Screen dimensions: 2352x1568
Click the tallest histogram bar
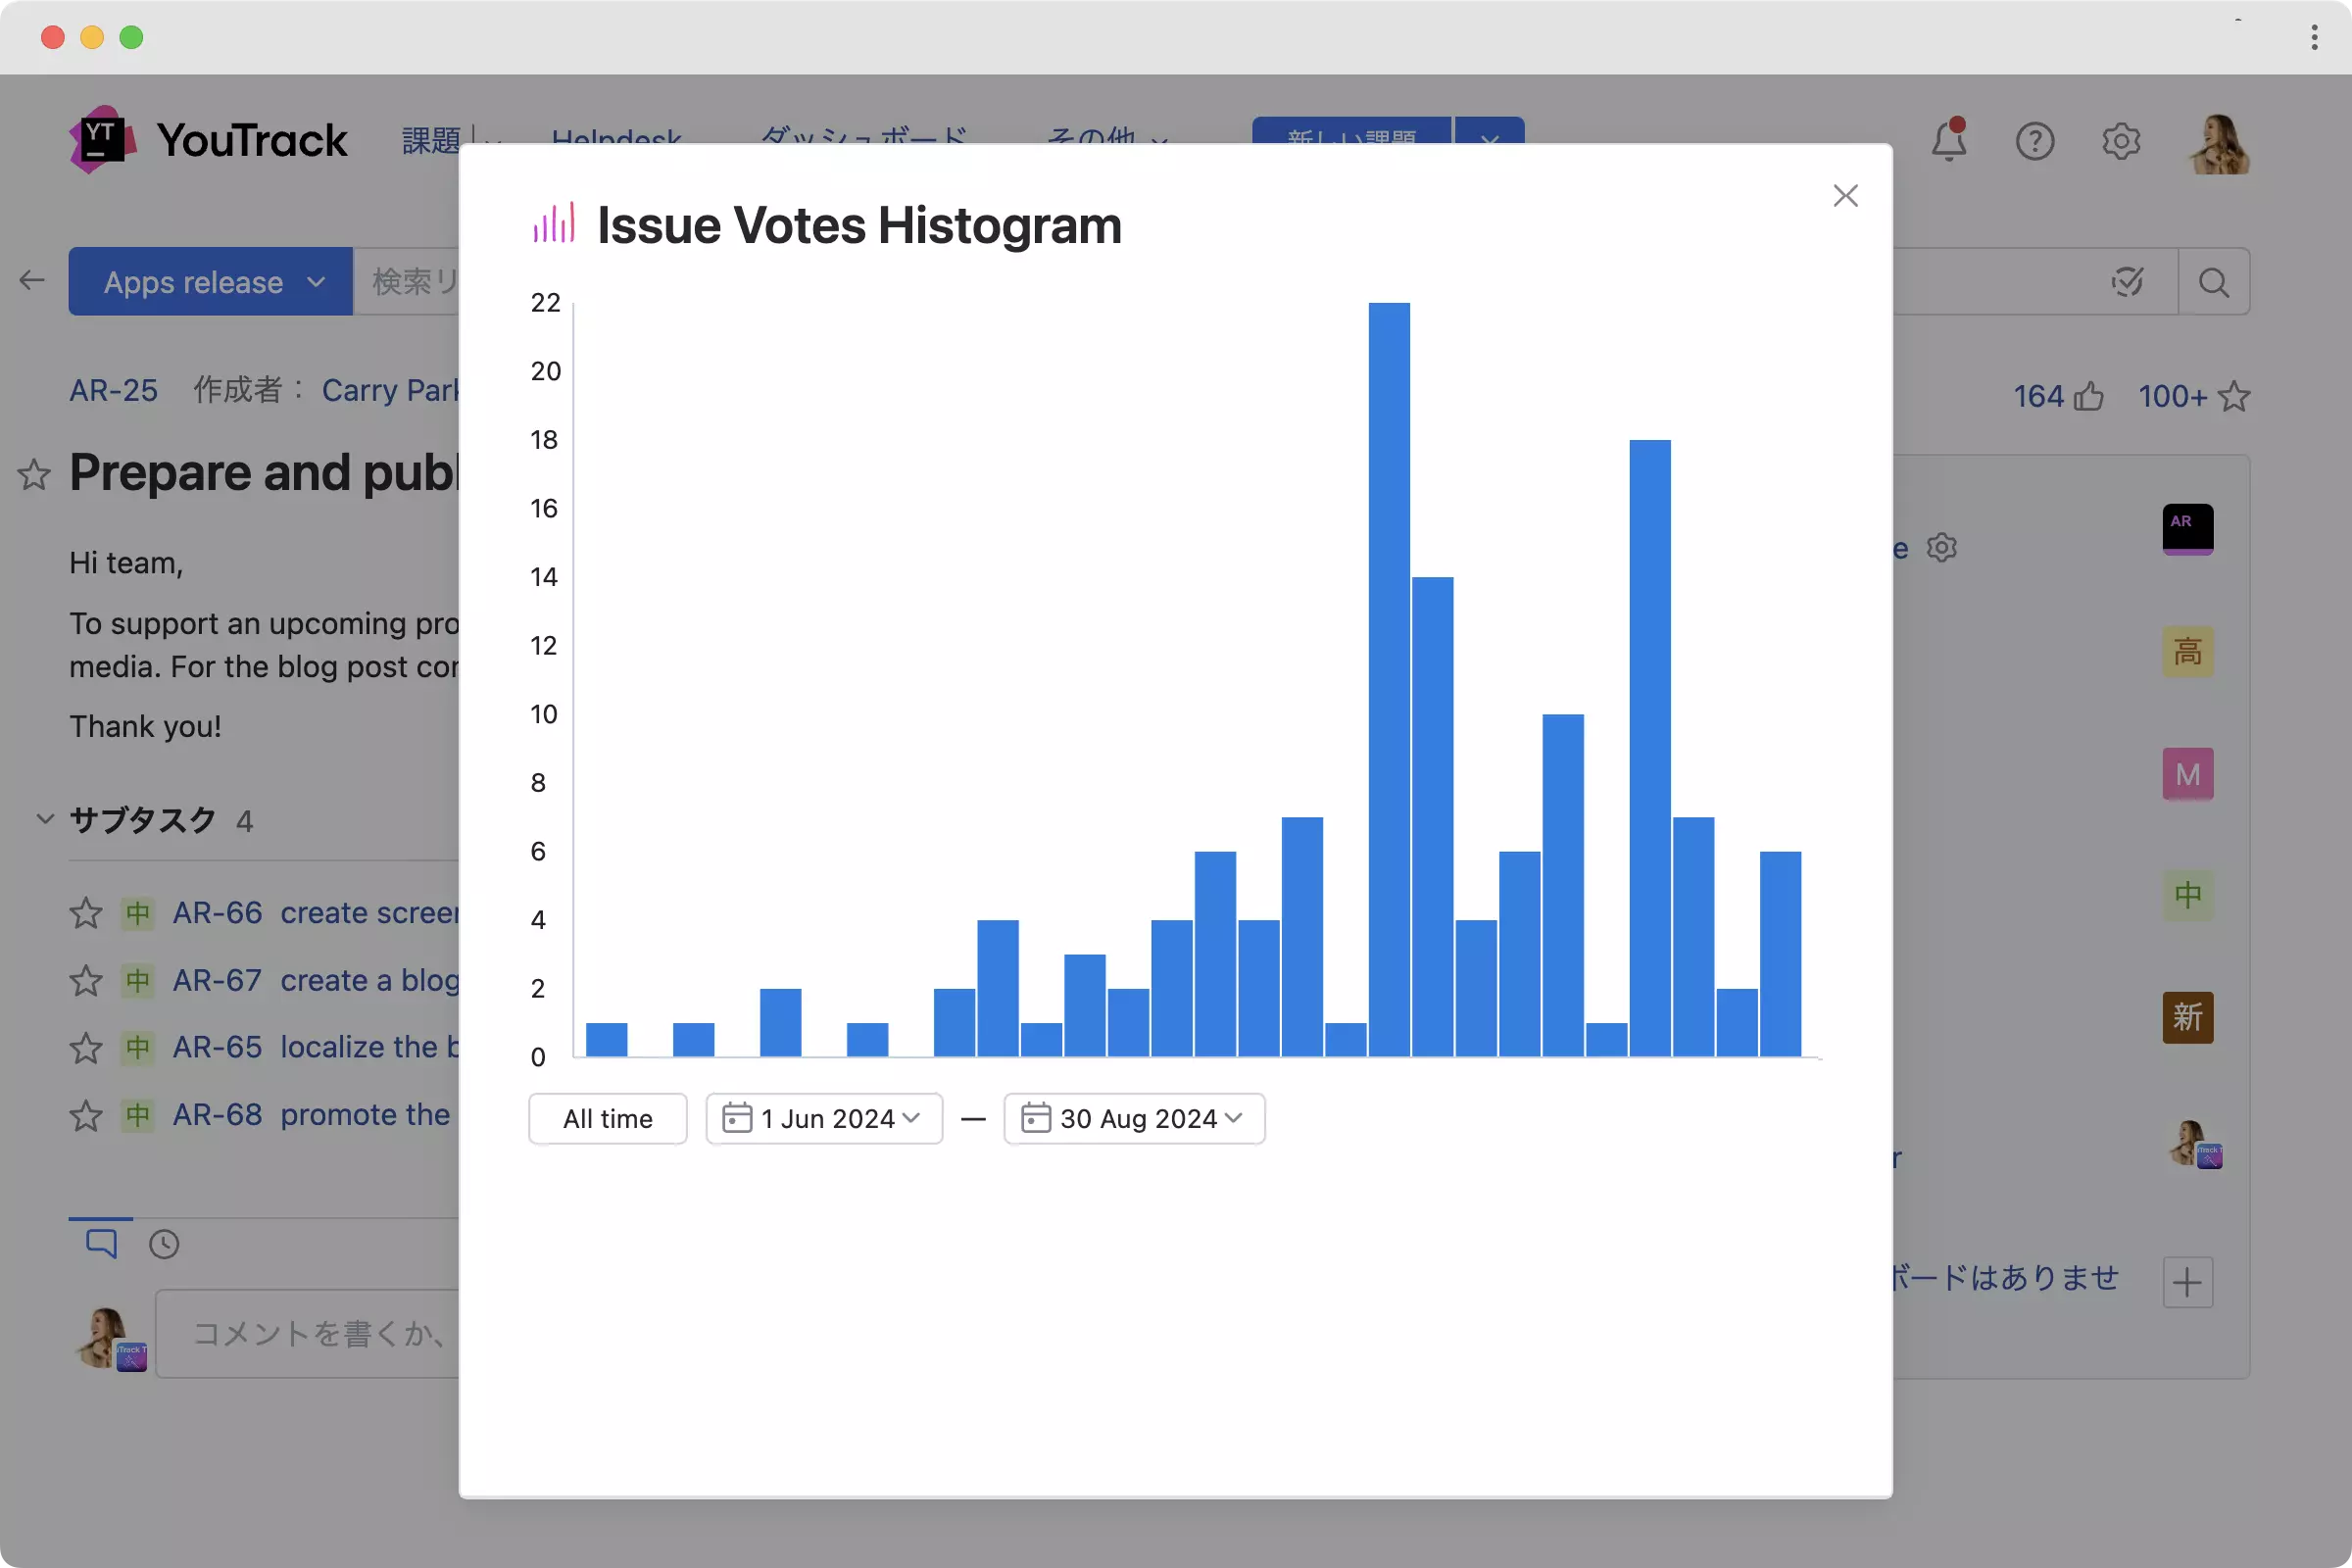click(x=1389, y=680)
